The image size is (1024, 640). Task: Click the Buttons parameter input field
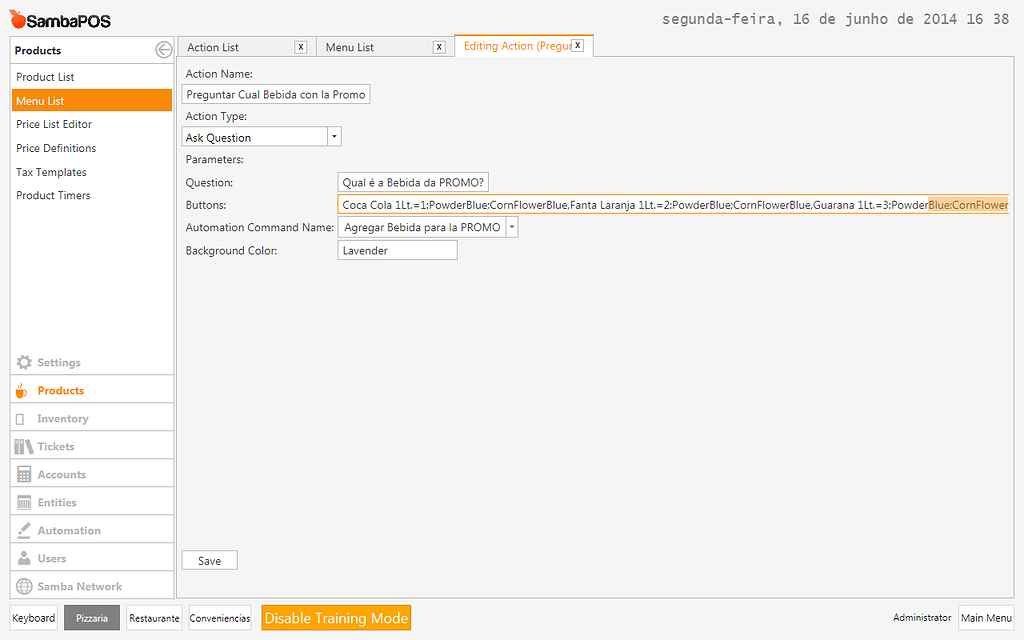[x=600, y=203]
